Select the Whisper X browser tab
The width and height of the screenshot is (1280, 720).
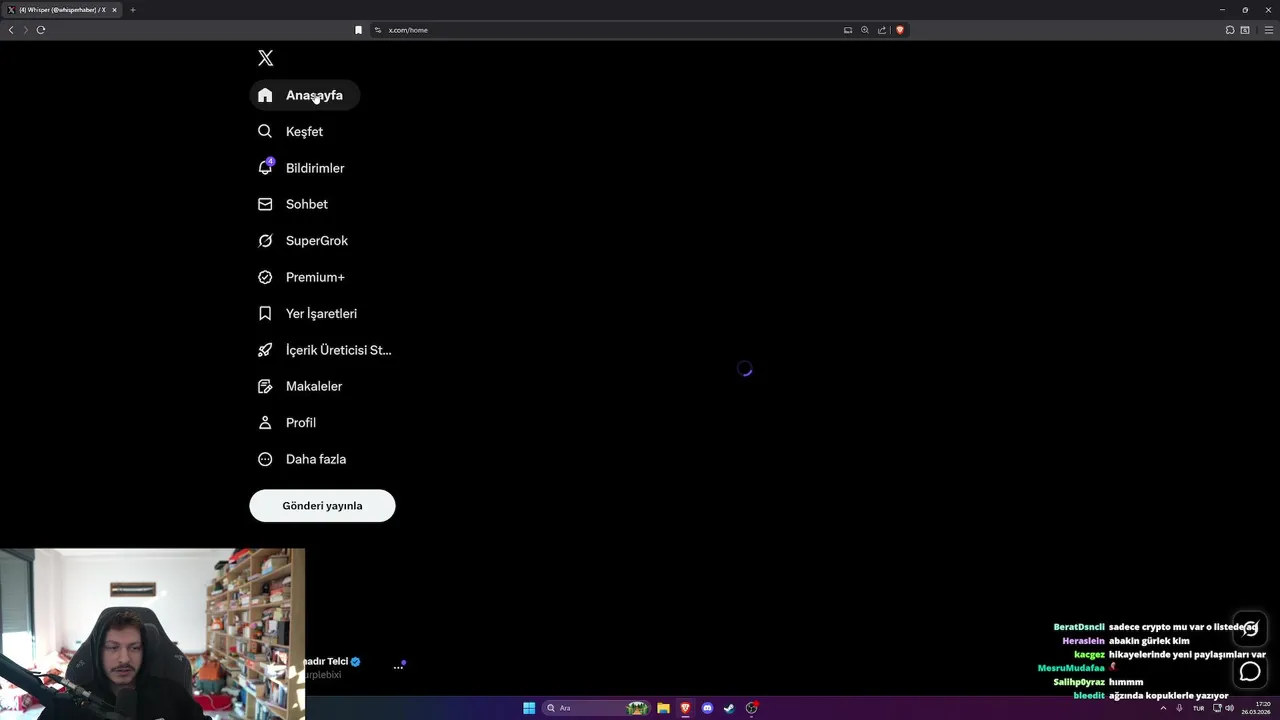pos(62,10)
